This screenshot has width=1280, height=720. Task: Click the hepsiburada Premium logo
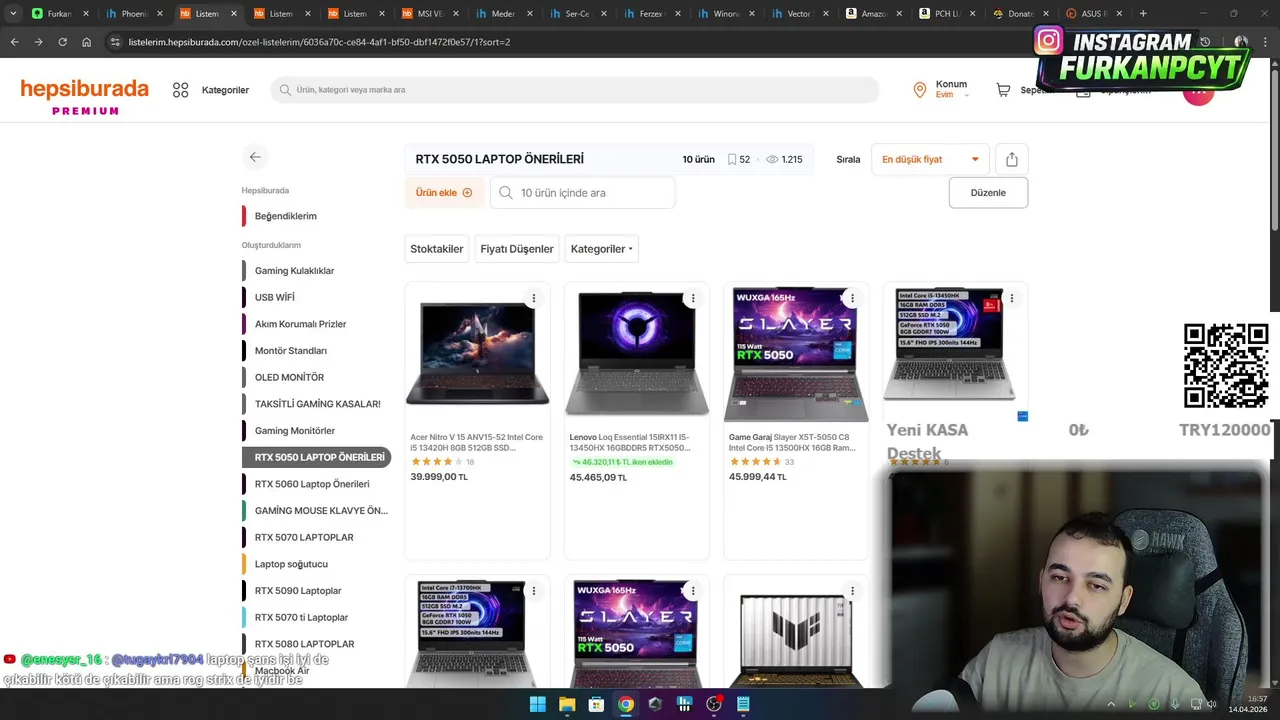coord(85,96)
